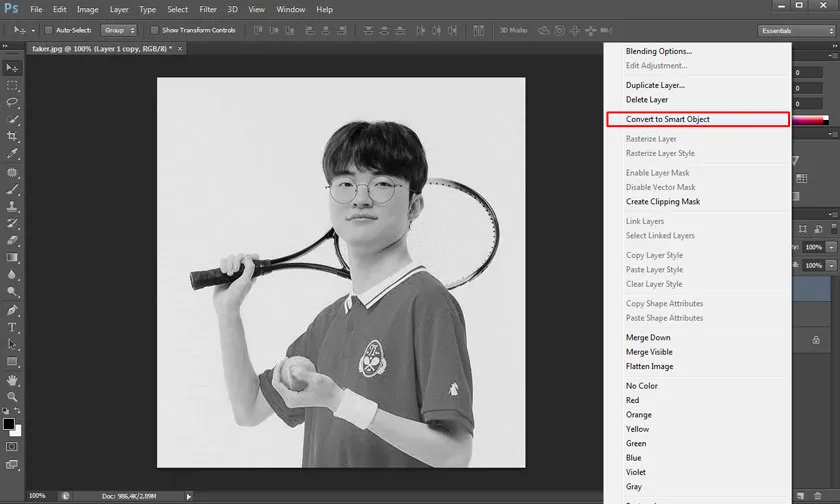The image size is (840, 504).
Task: Click the zoom percentage field in status bar
Action: click(37, 496)
